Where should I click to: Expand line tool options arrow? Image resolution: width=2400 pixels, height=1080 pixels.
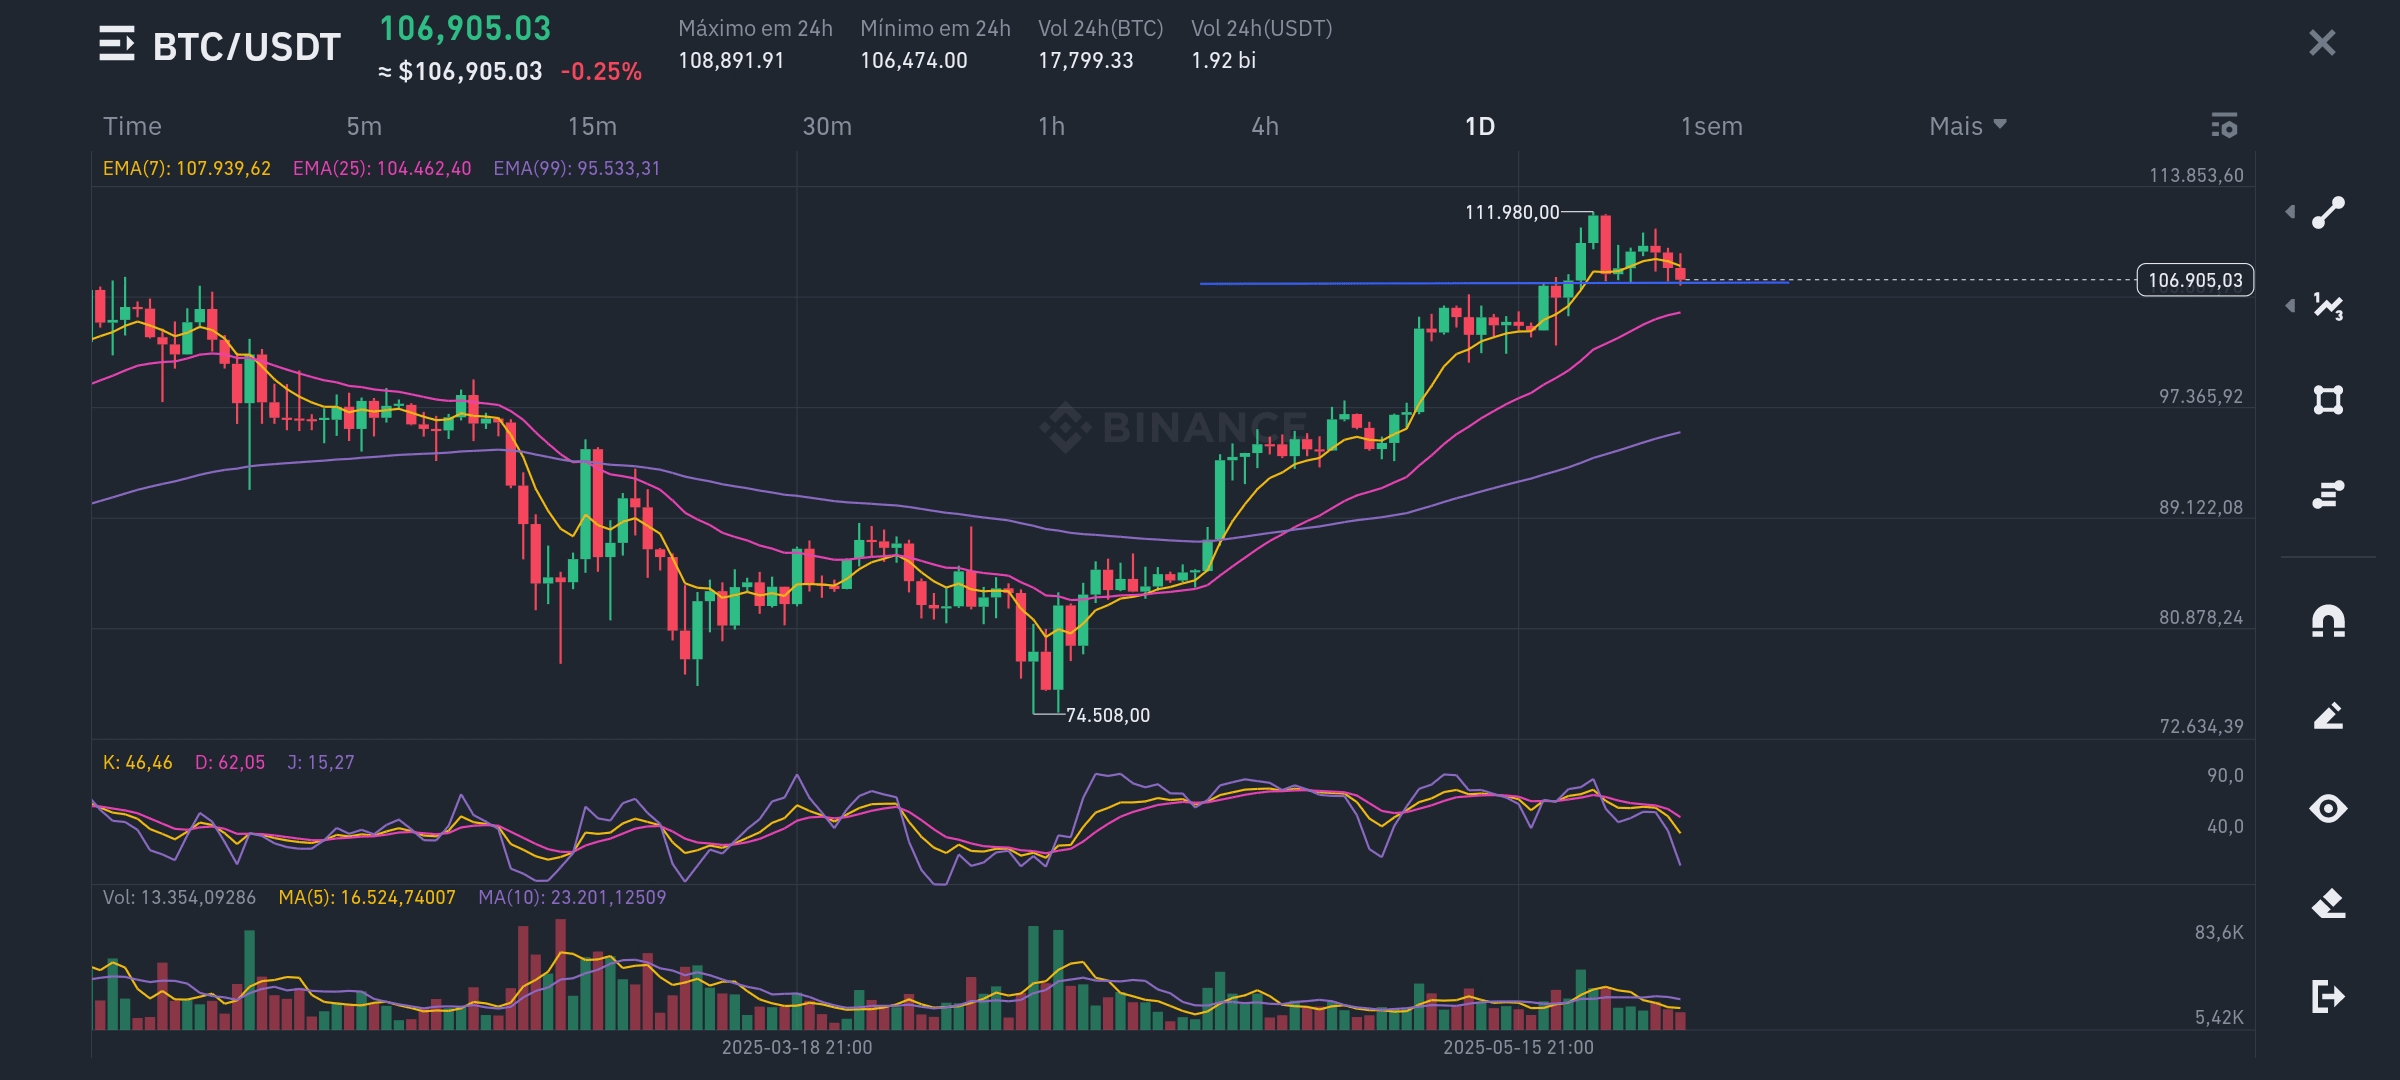tap(2290, 212)
